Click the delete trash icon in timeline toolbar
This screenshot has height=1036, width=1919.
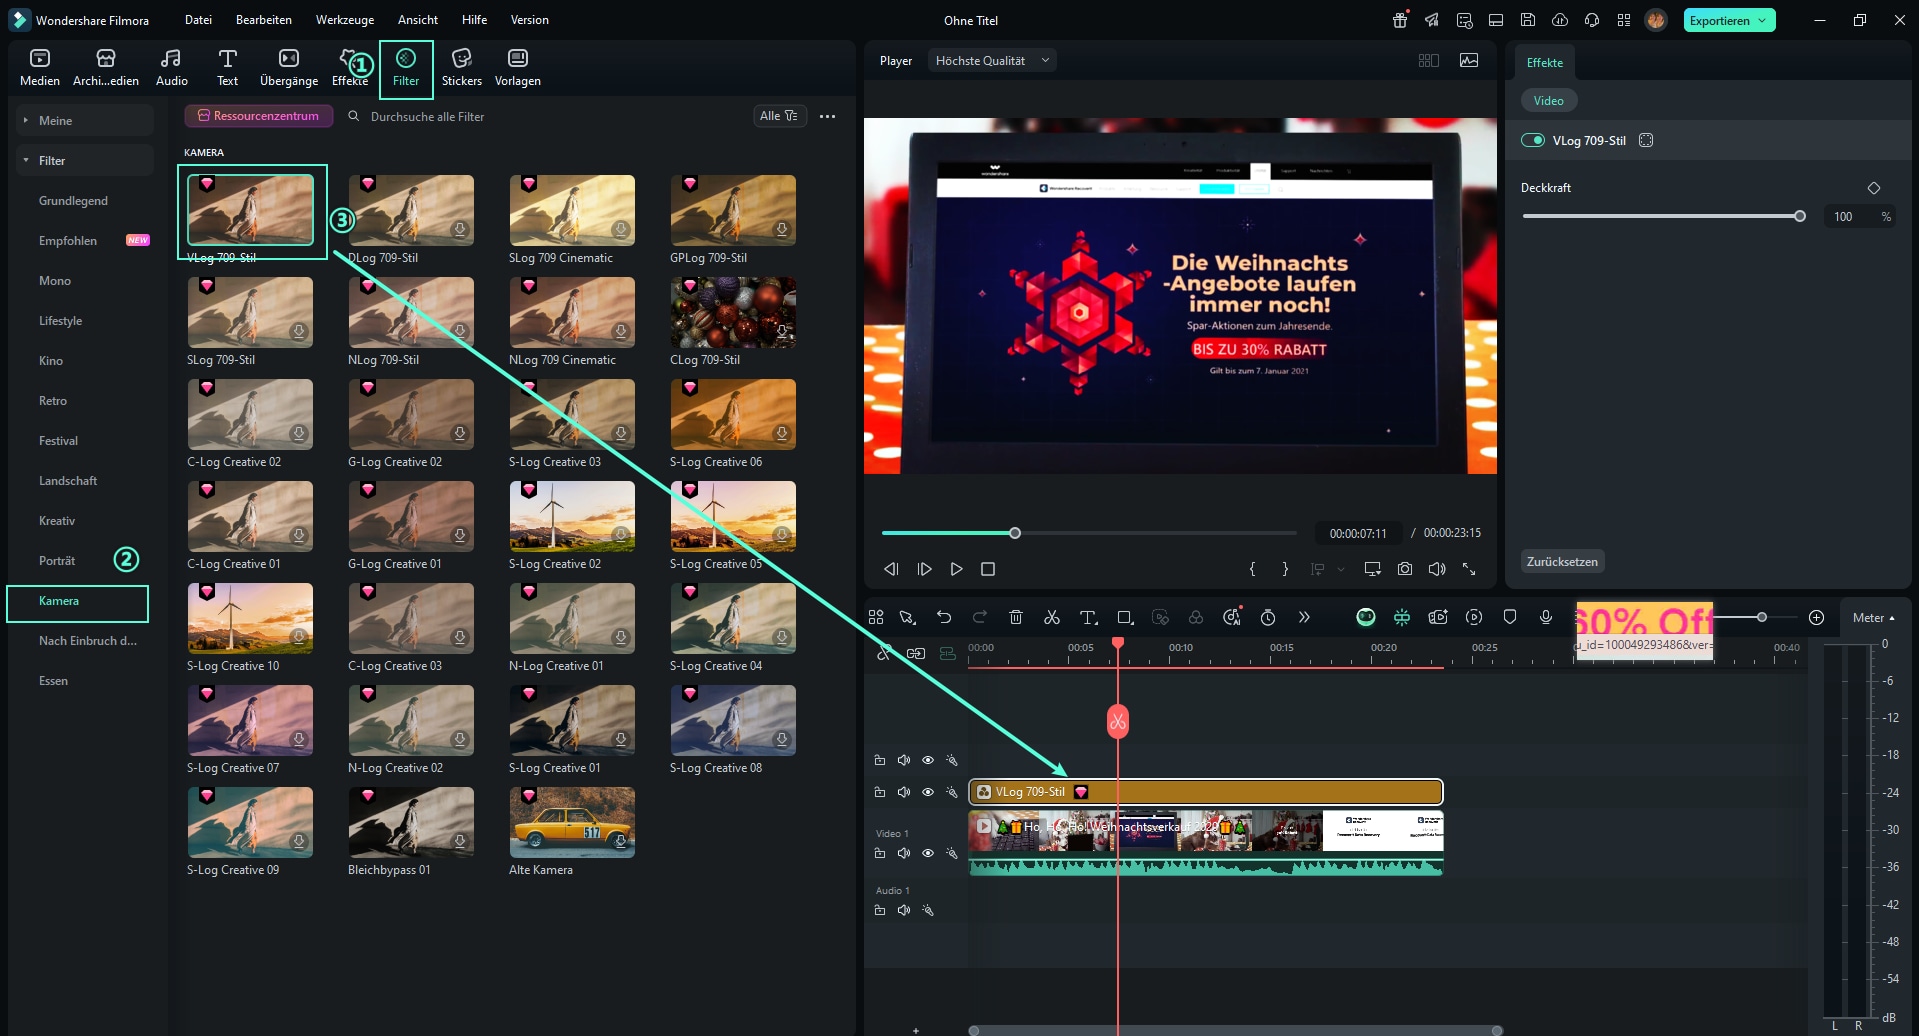click(x=1016, y=617)
